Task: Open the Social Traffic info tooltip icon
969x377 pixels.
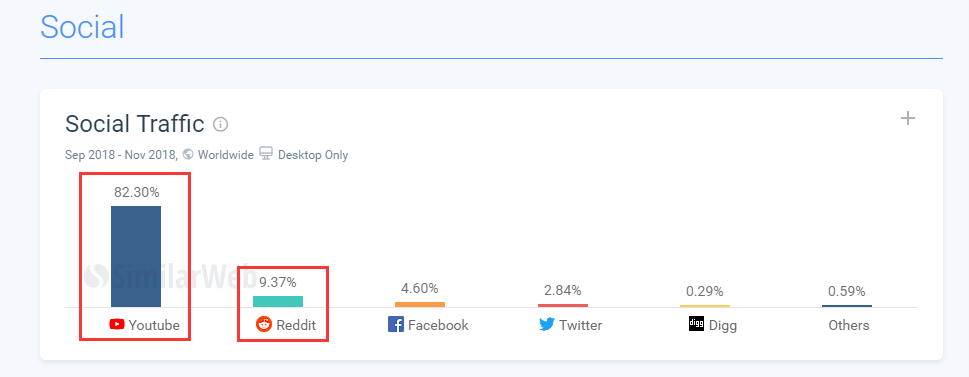Action: click(x=221, y=125)
